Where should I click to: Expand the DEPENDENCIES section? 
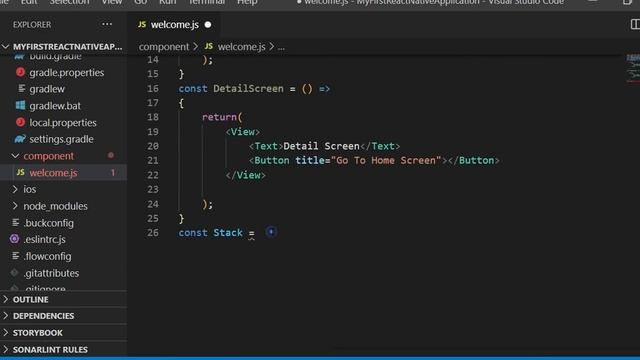6,316
